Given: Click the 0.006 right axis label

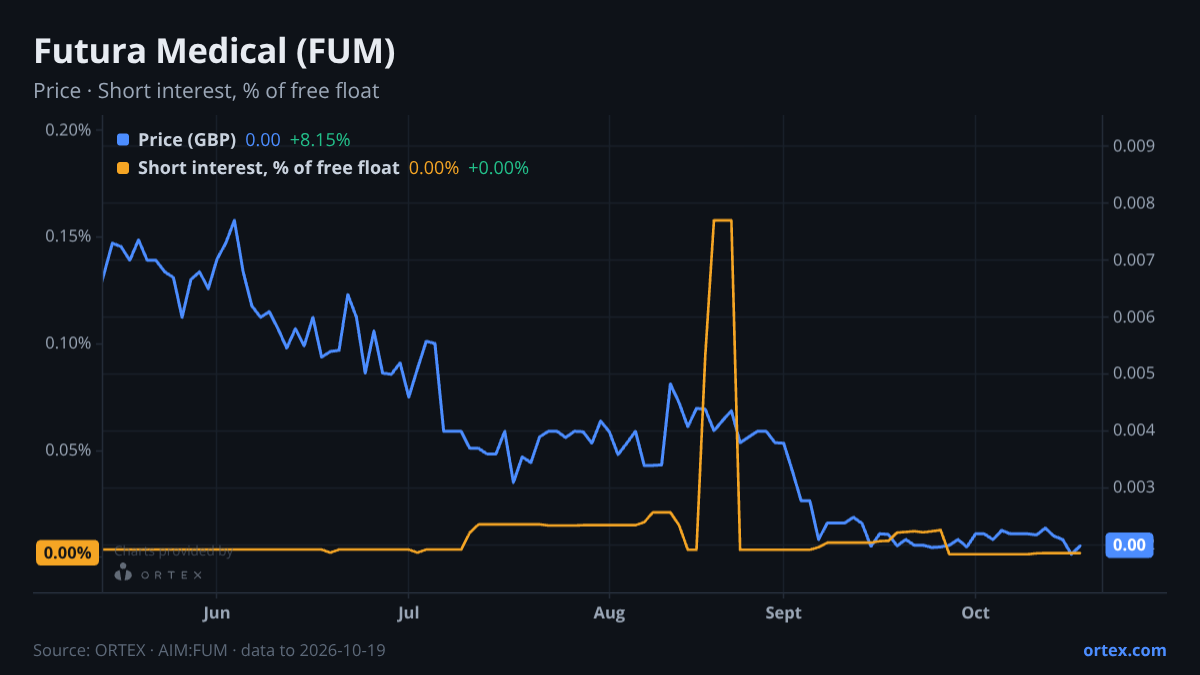Looking at the screenshot, I should tap(1134, 317).
